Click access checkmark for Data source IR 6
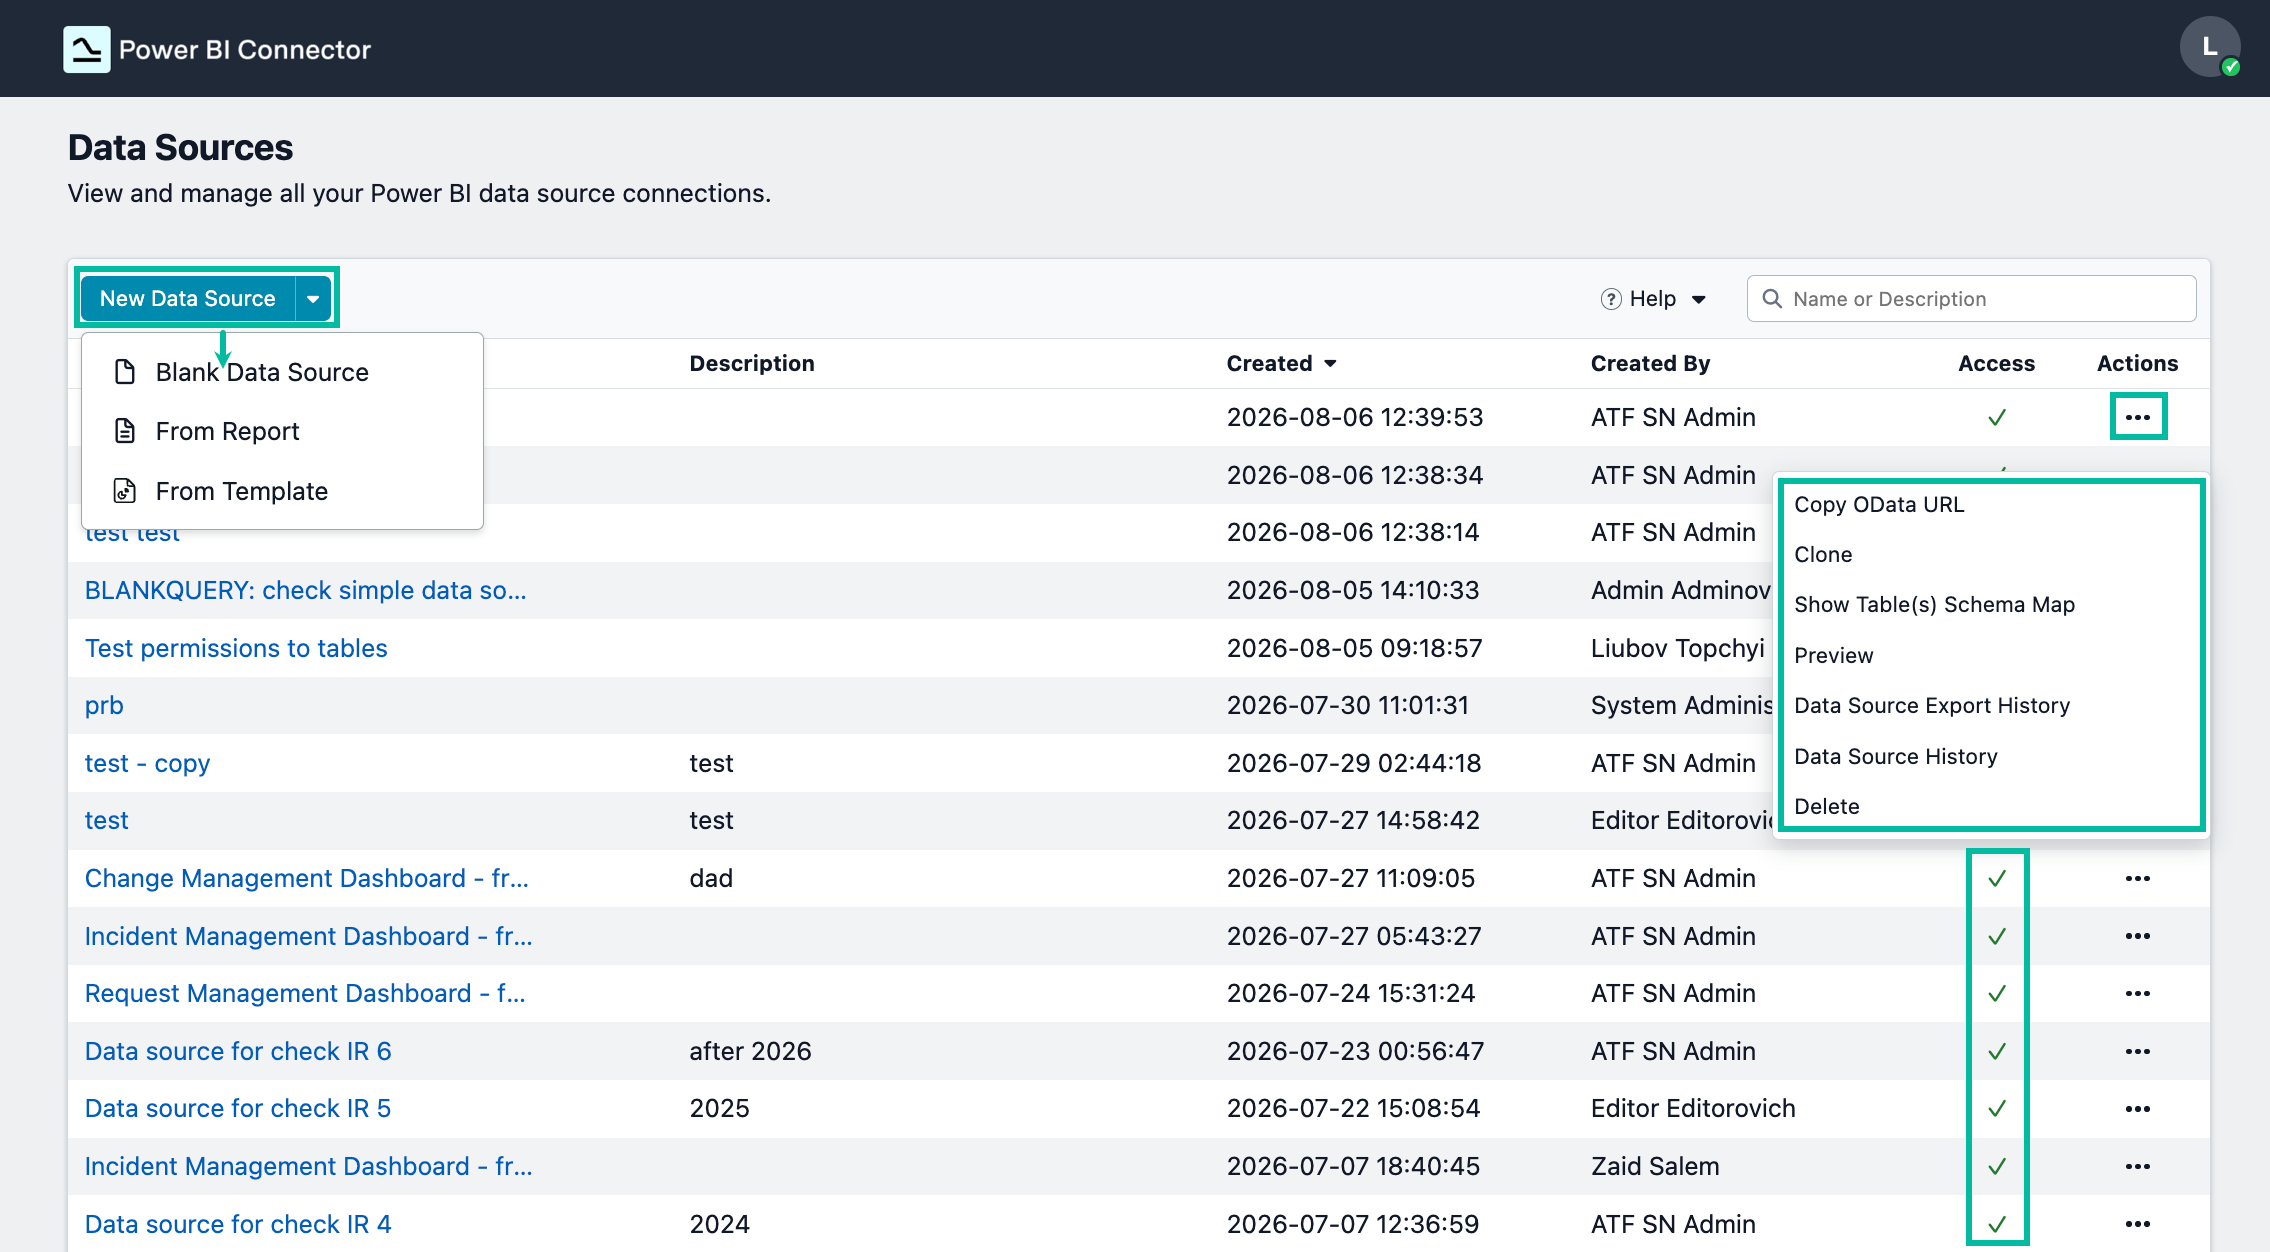2270x1252 pixels. click(x=1997, y=1051)
